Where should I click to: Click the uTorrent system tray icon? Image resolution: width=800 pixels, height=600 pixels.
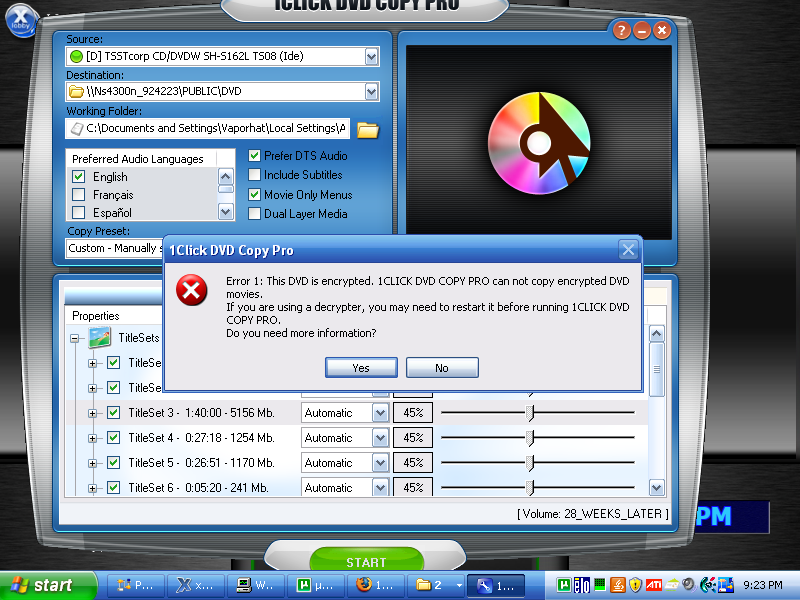click(x=564, y=585)
